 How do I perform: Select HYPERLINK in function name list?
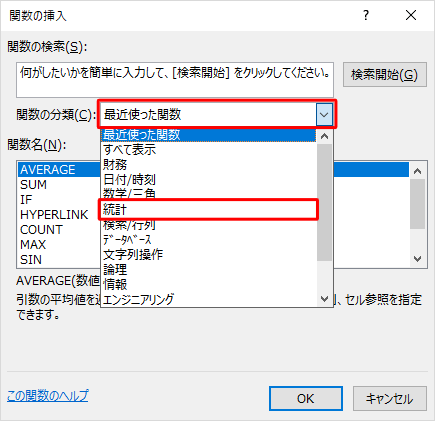pos(59,215)
